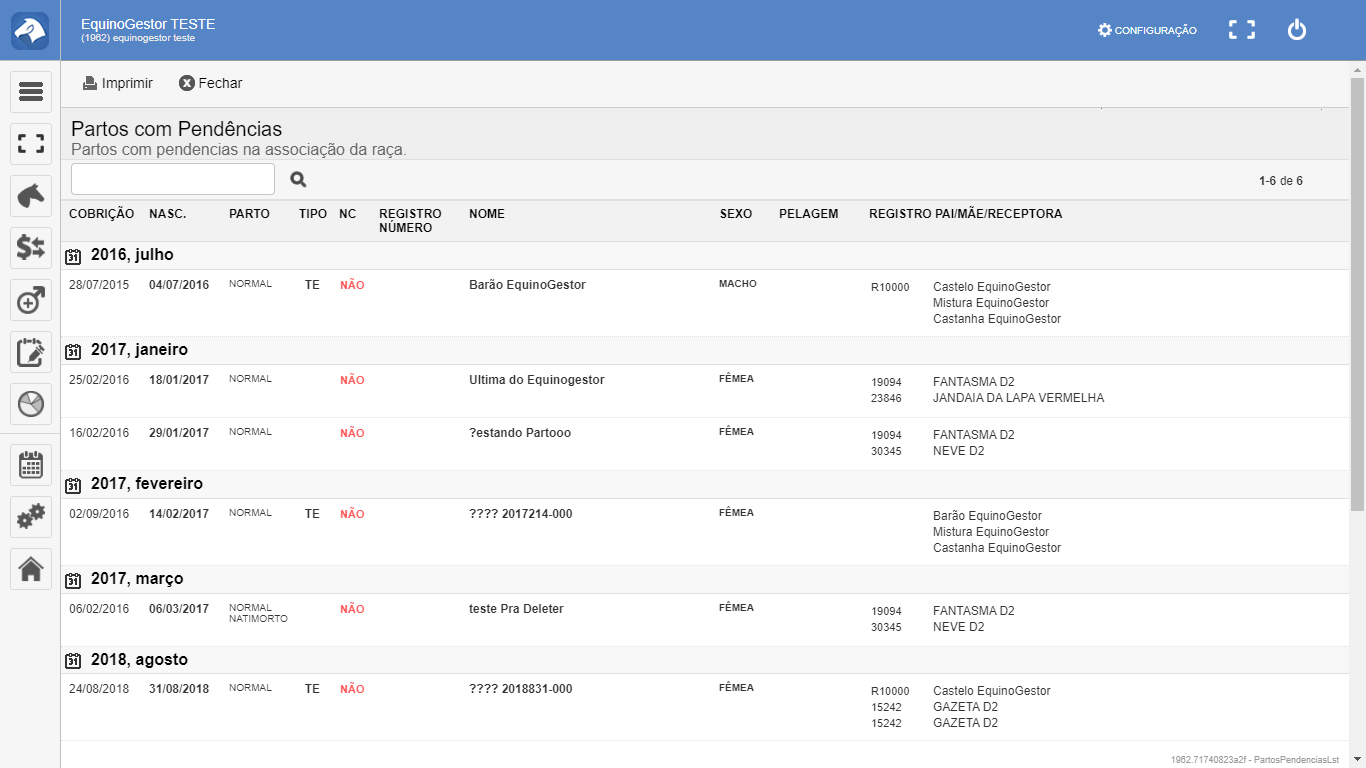
Task: Open CONFIGURAÇÃO settings
Action: (x=1147, y=30)
